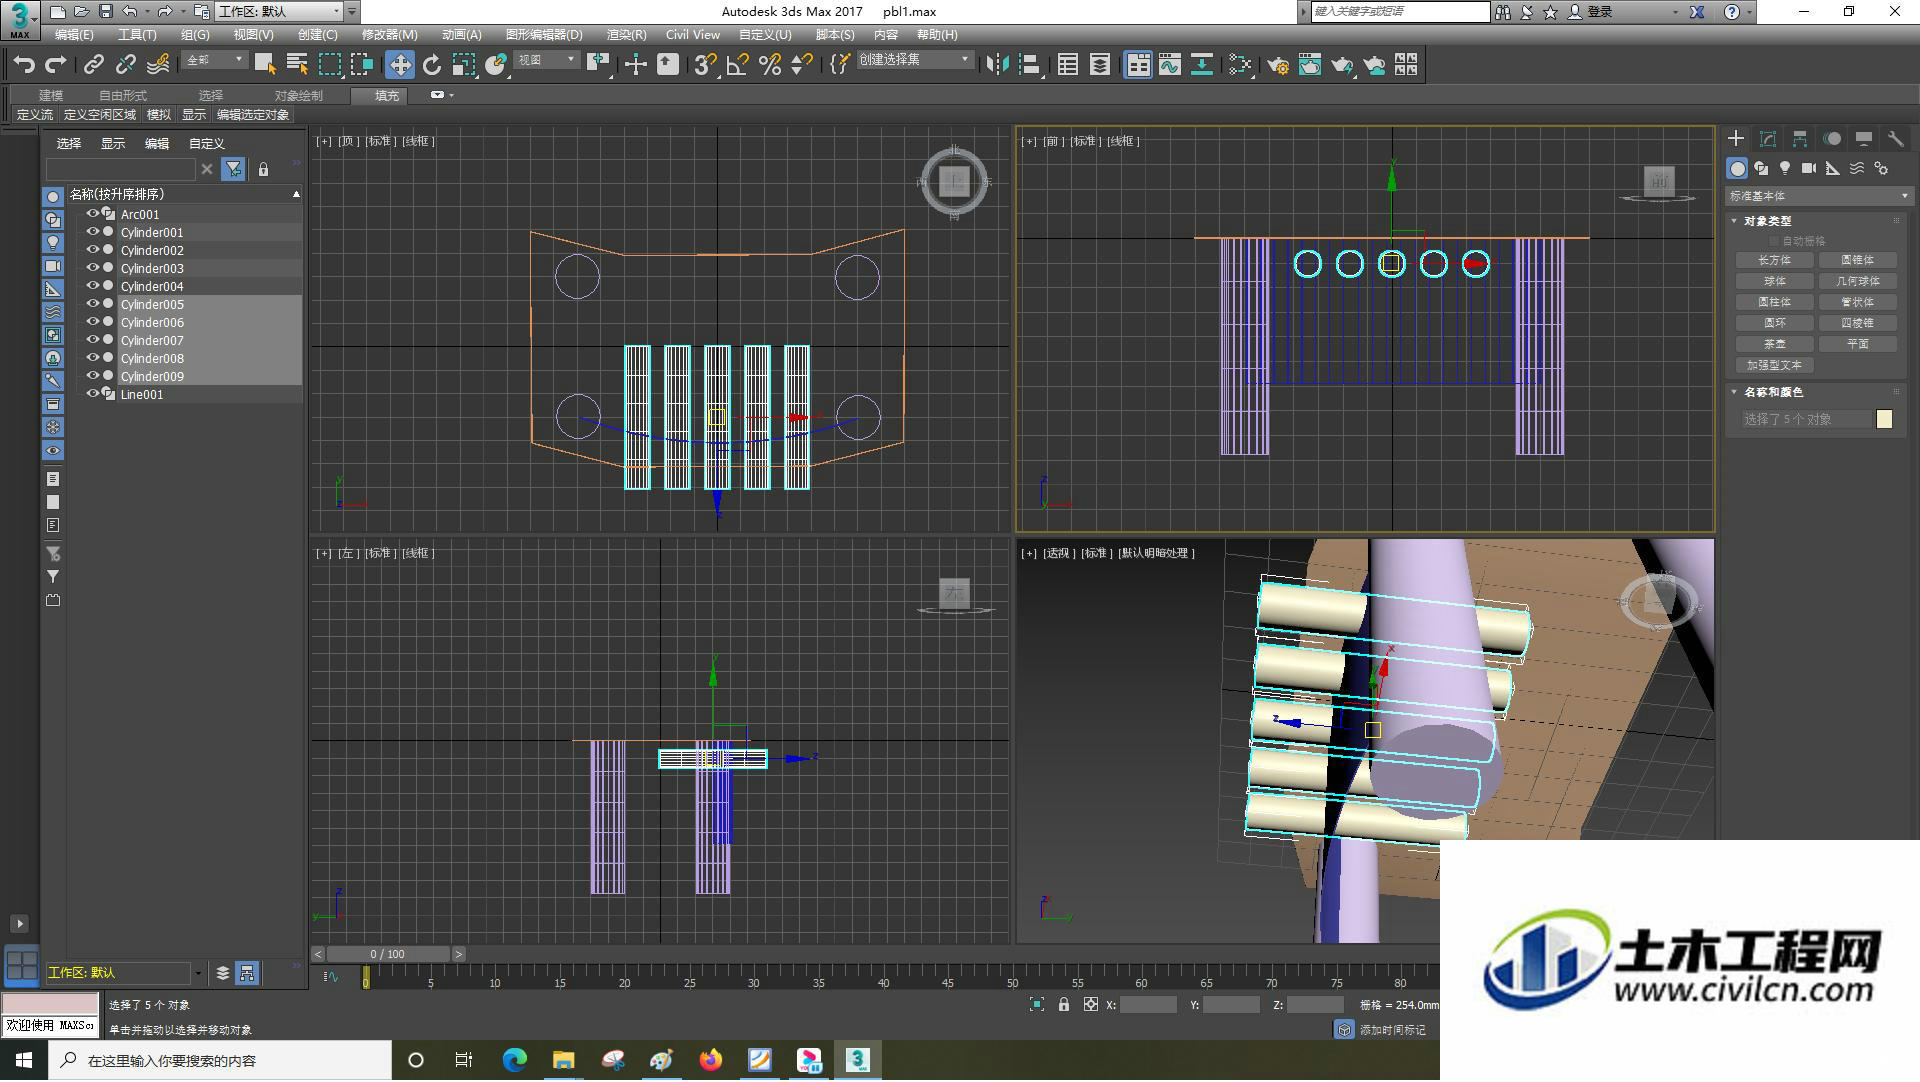Choose Rectangular Selection Region tool

tap(329, 65)
